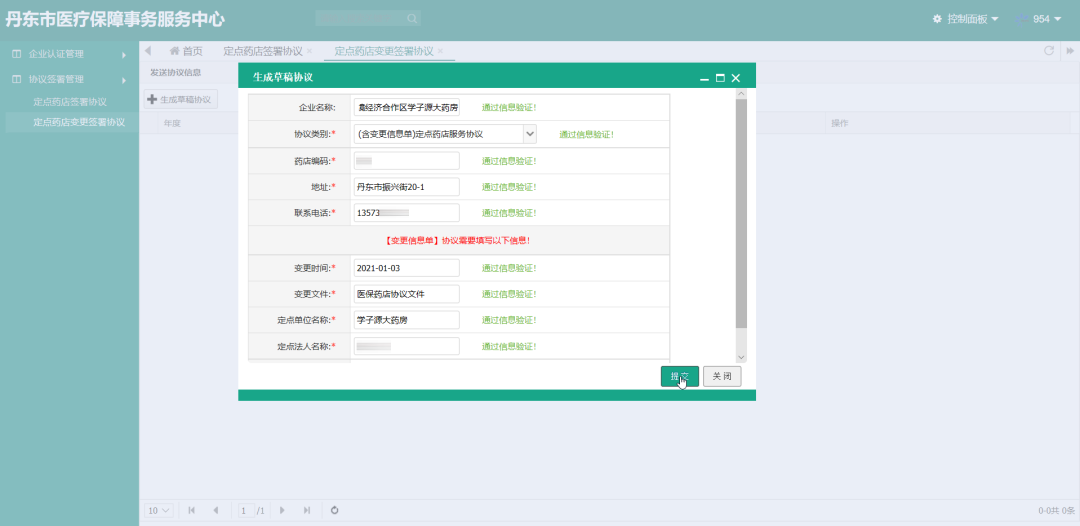Go to previous page icon

[216, 510]
